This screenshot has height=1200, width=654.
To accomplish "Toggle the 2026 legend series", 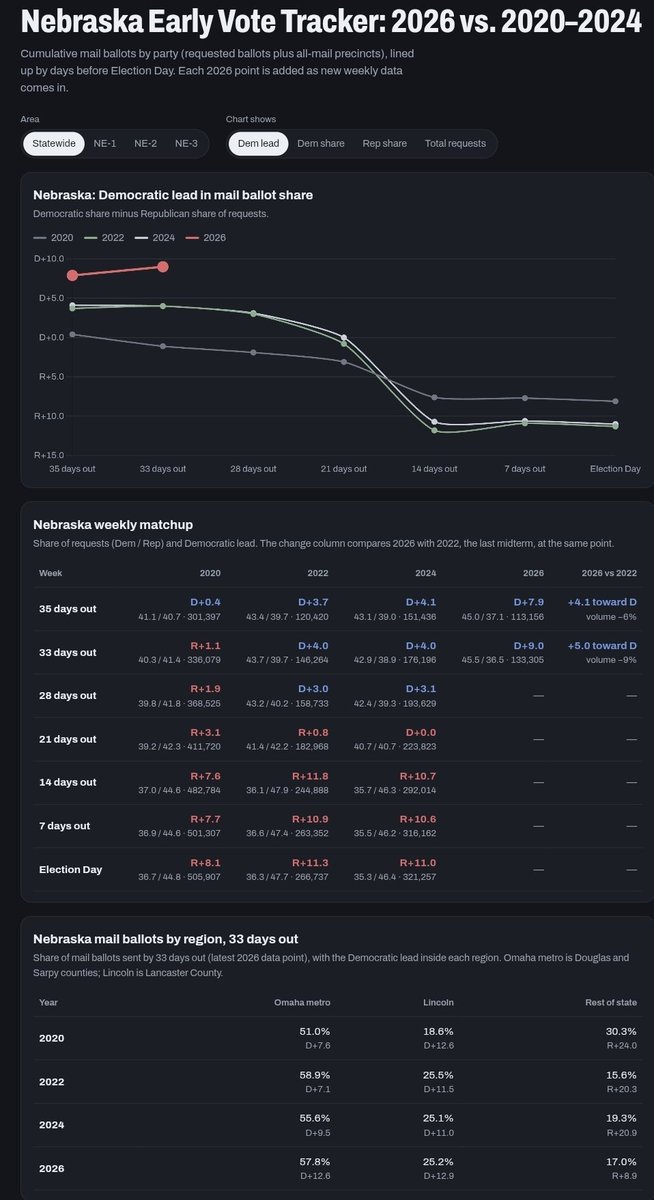I will tap(205, 237).
